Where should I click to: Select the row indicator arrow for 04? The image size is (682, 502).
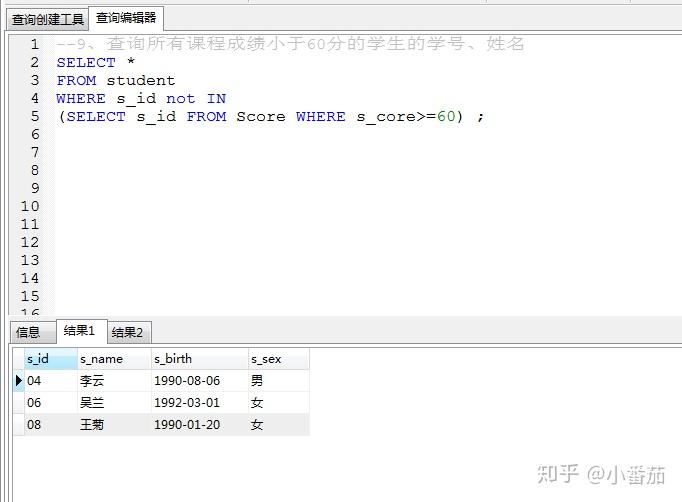pos(18,381)
